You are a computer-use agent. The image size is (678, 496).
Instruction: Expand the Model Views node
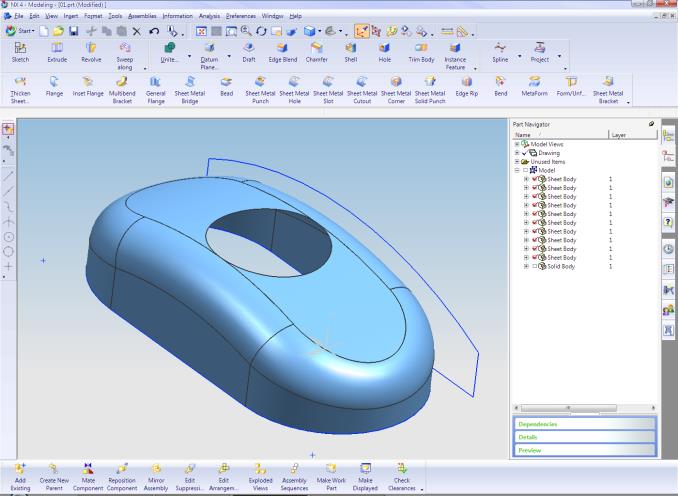tap(517, 144)
